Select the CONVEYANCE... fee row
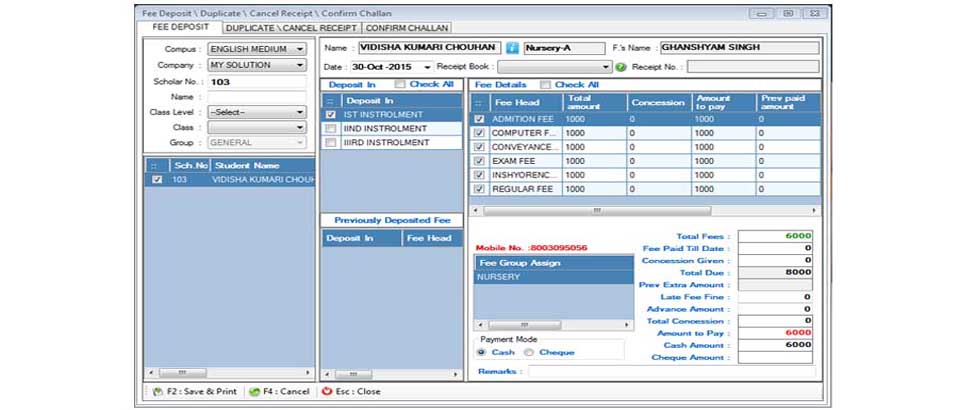 tap(645, 147)
